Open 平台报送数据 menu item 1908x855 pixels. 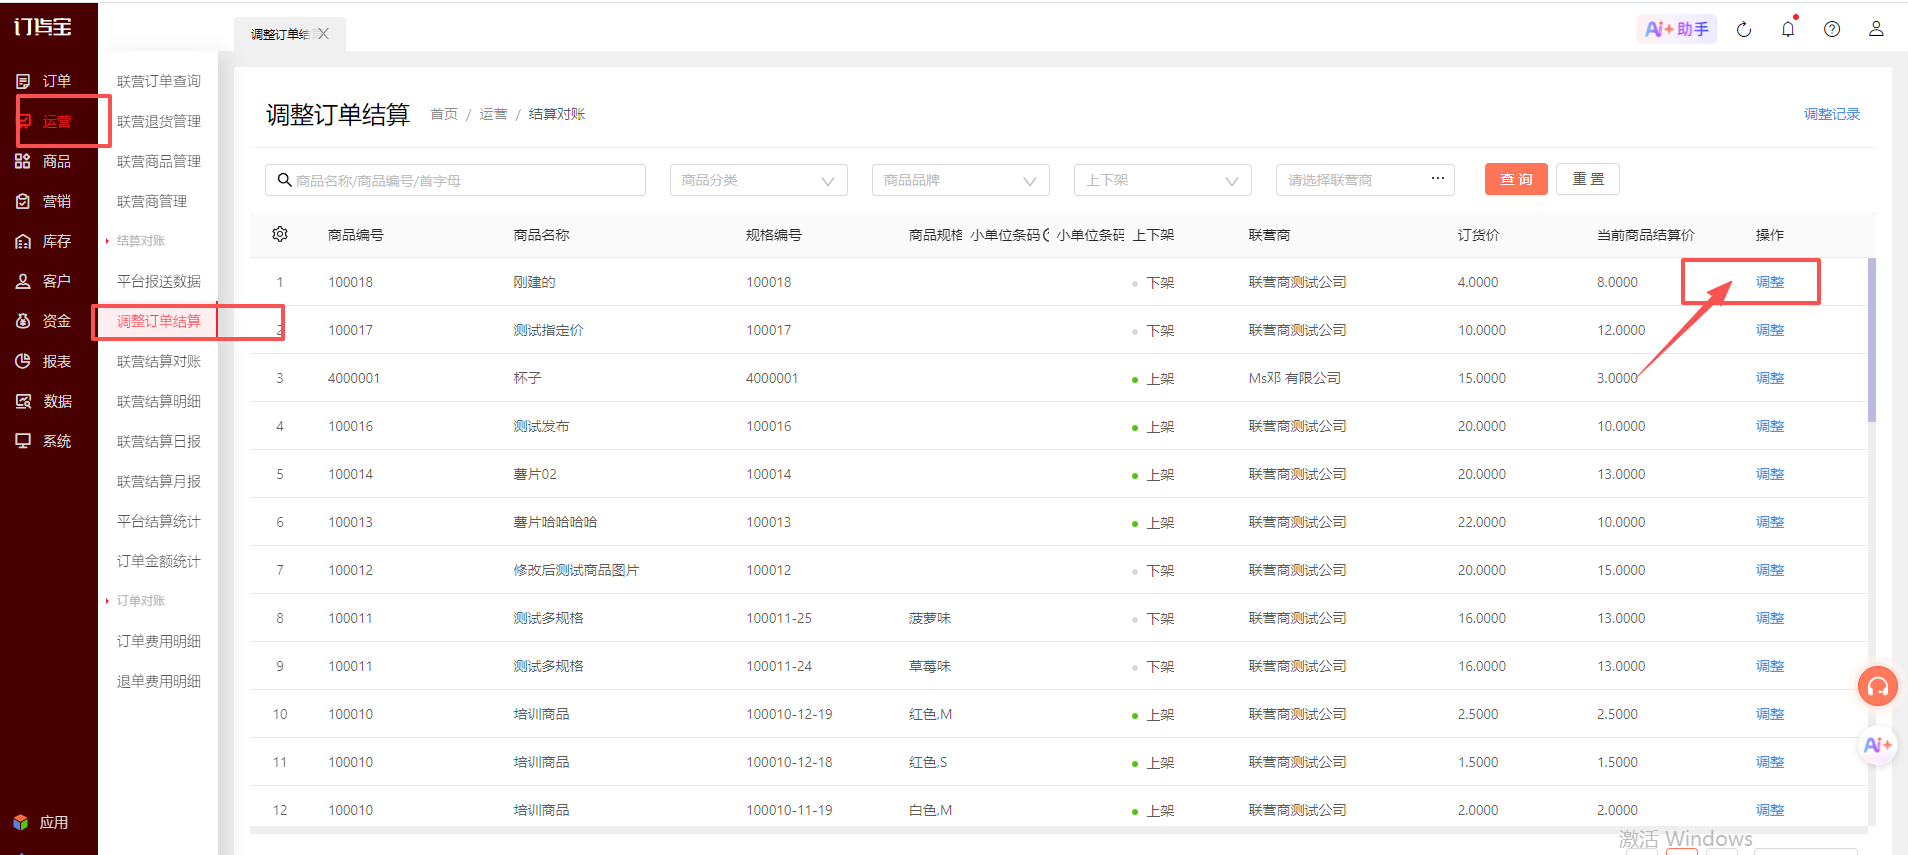[x=159, y=281]
